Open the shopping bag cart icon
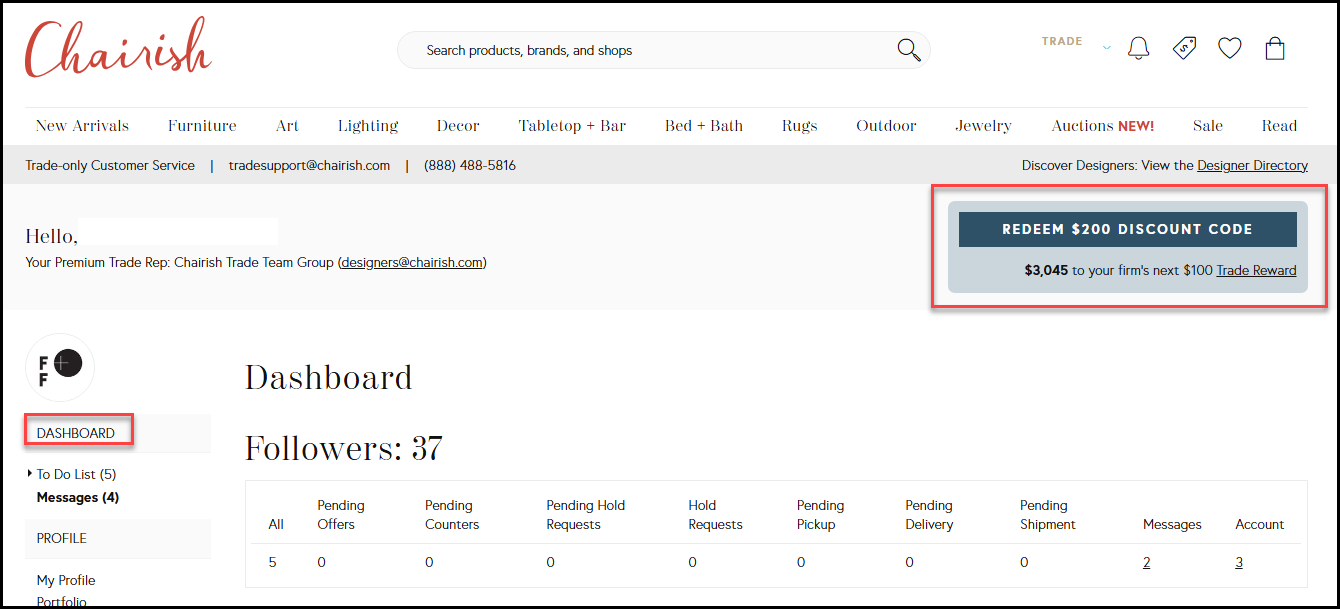 [1275, 48]
